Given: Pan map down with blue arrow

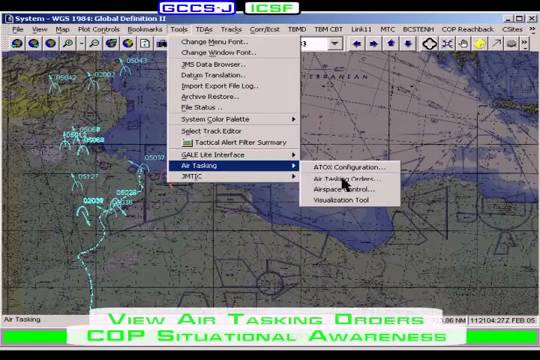Looking at the screenshot, I should click(408, 44).
